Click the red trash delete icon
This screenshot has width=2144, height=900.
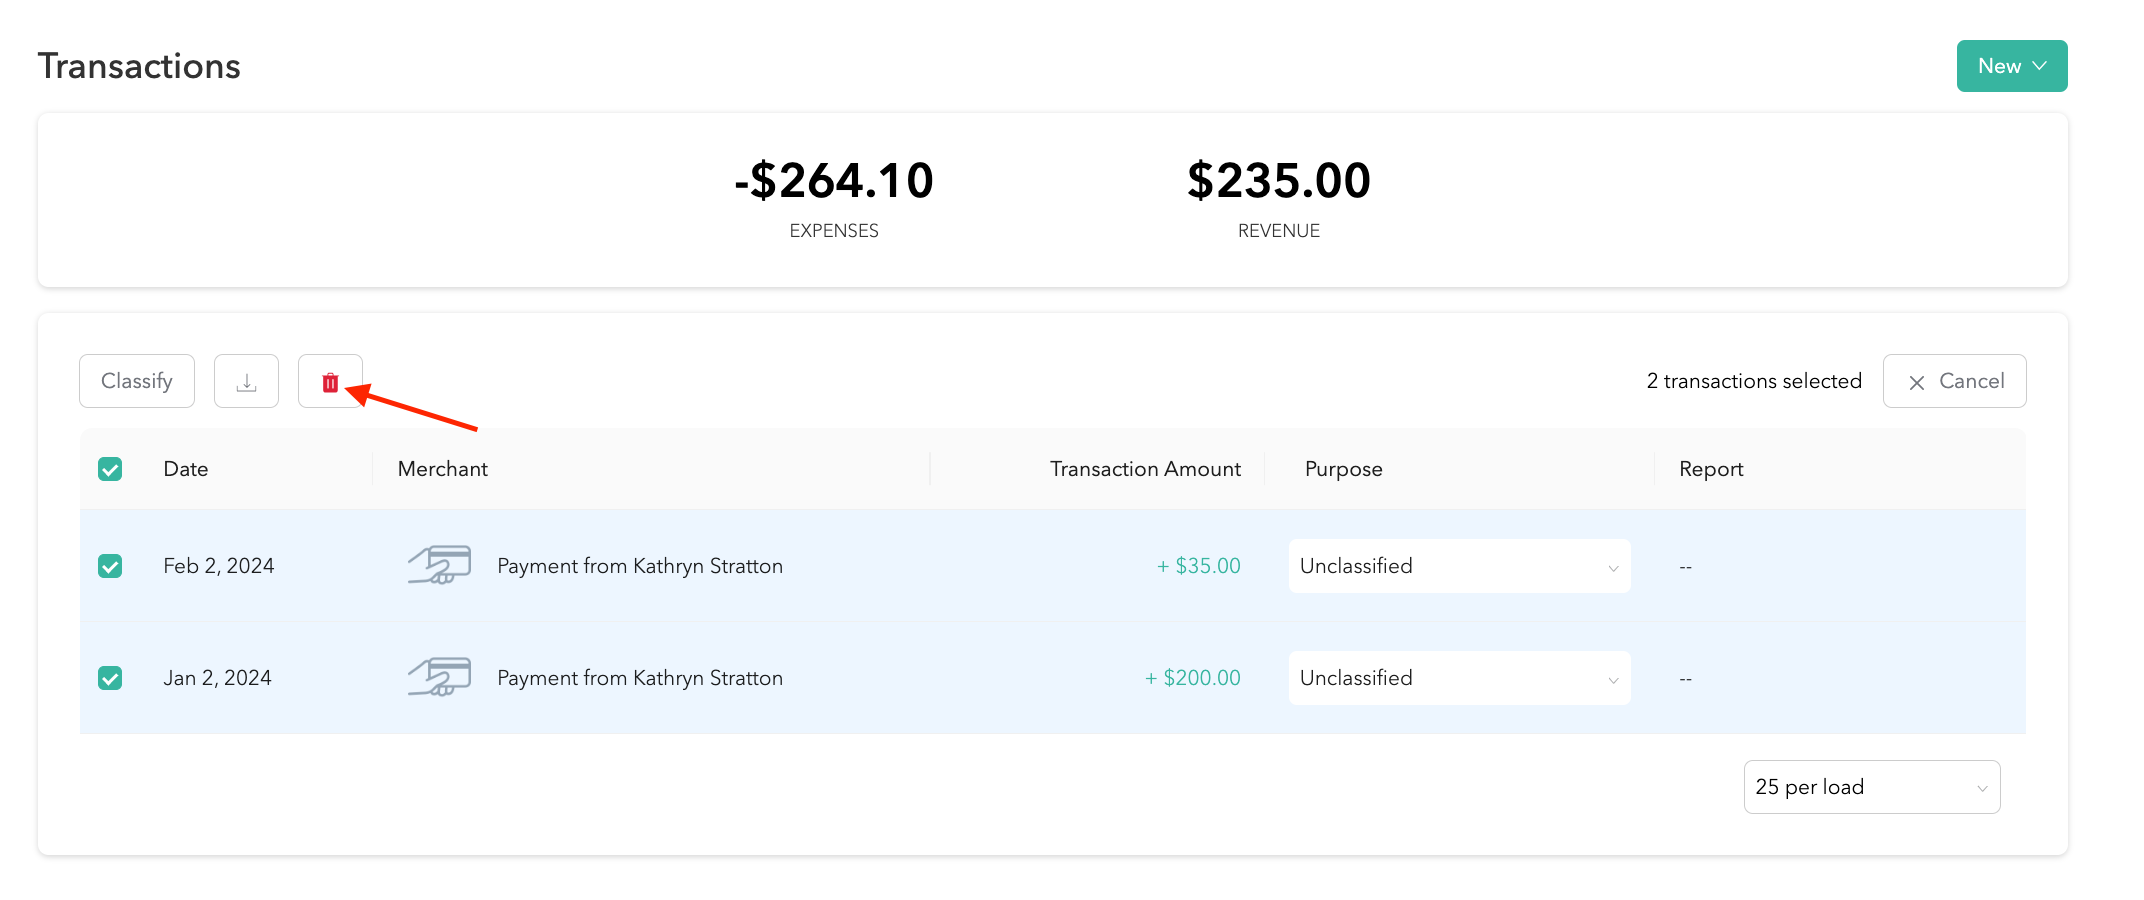point(330,382)
